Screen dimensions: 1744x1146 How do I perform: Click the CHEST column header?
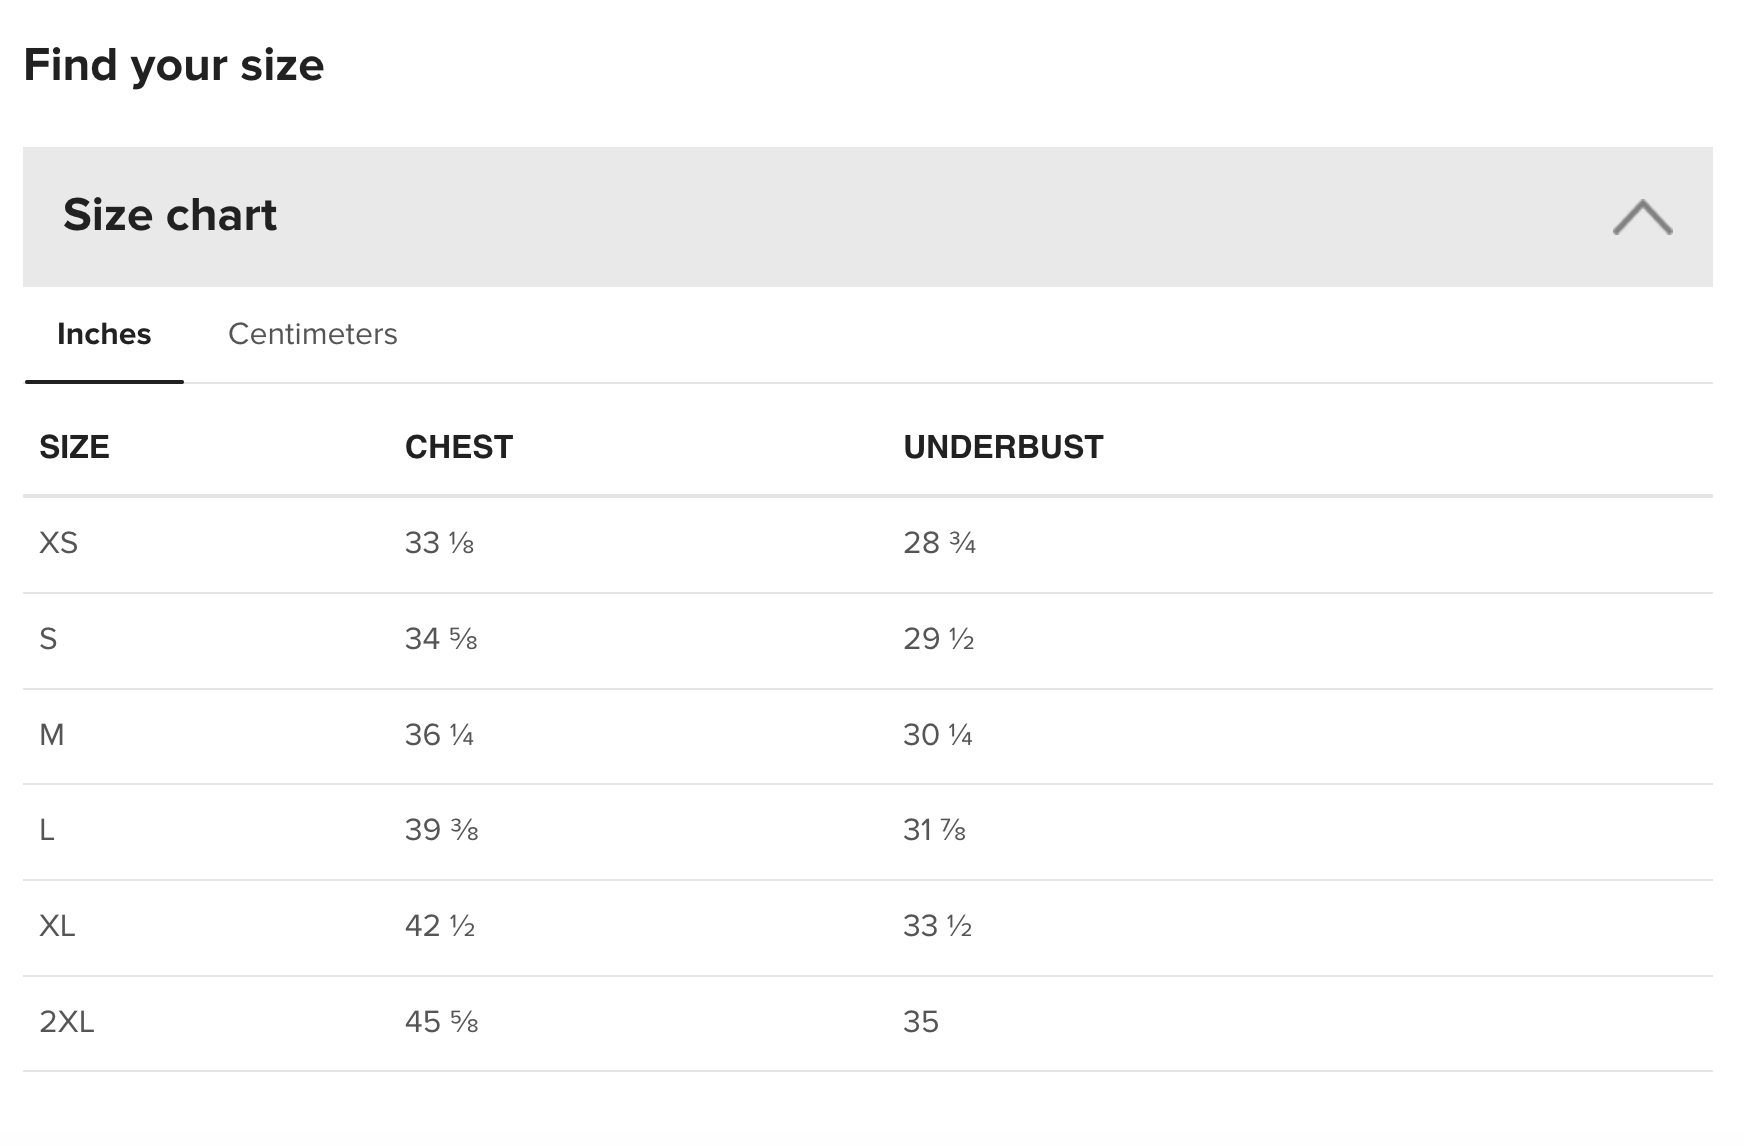(x=458, y=447)
